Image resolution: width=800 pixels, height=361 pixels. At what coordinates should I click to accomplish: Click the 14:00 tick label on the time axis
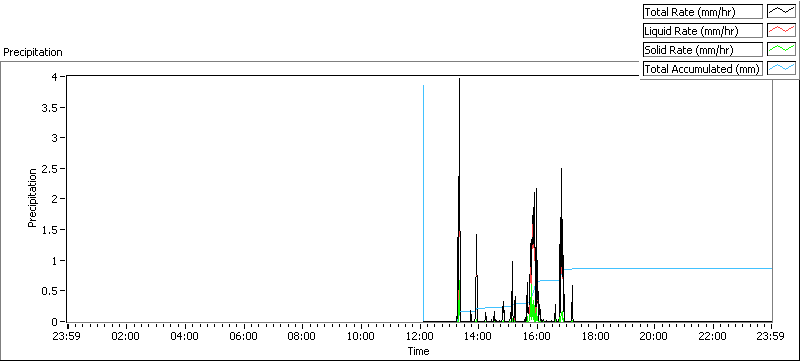[x=479, y=336]
